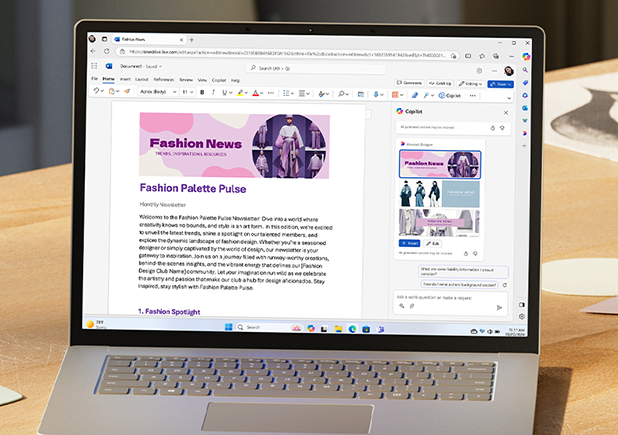This screenshot has height=435, width=618.
Task: Click the thumbs down icon in Copilot pane
Action: point(502,128)
